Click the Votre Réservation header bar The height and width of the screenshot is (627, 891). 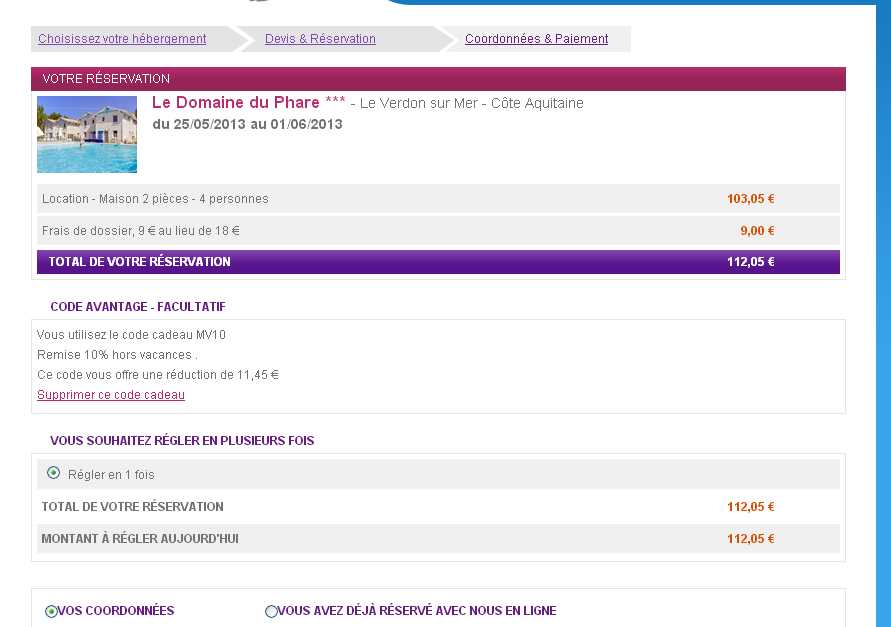[x=438, y=78]
